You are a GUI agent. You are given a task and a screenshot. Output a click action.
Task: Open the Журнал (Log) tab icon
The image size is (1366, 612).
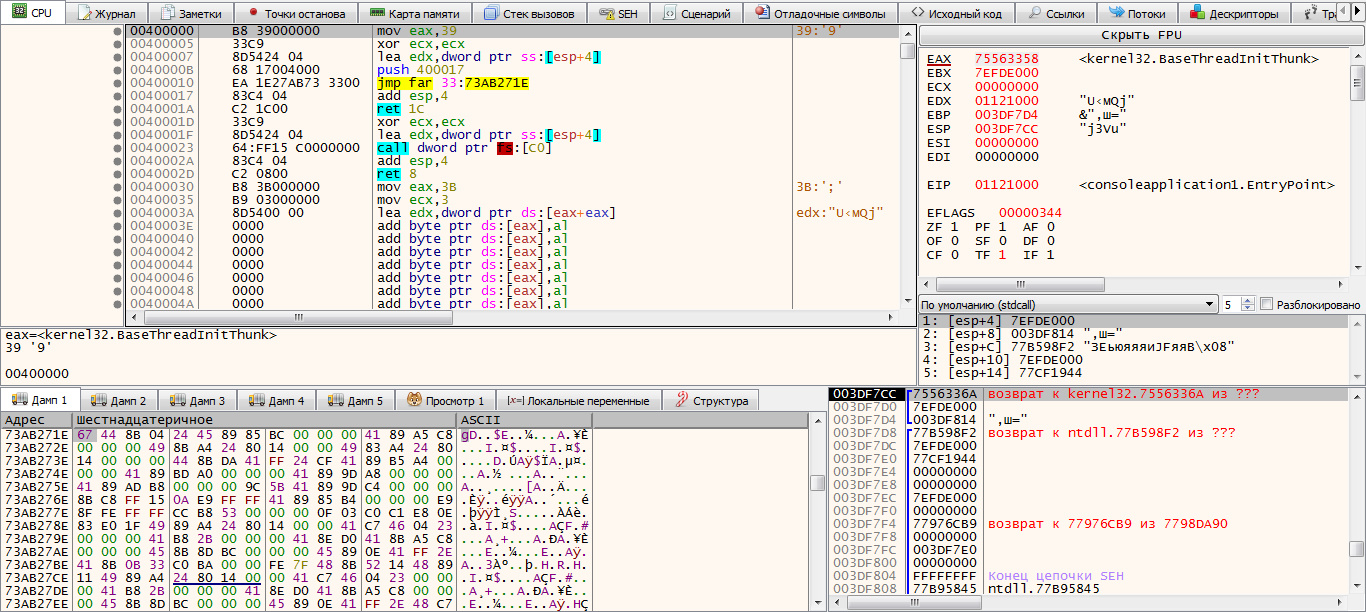84,14
